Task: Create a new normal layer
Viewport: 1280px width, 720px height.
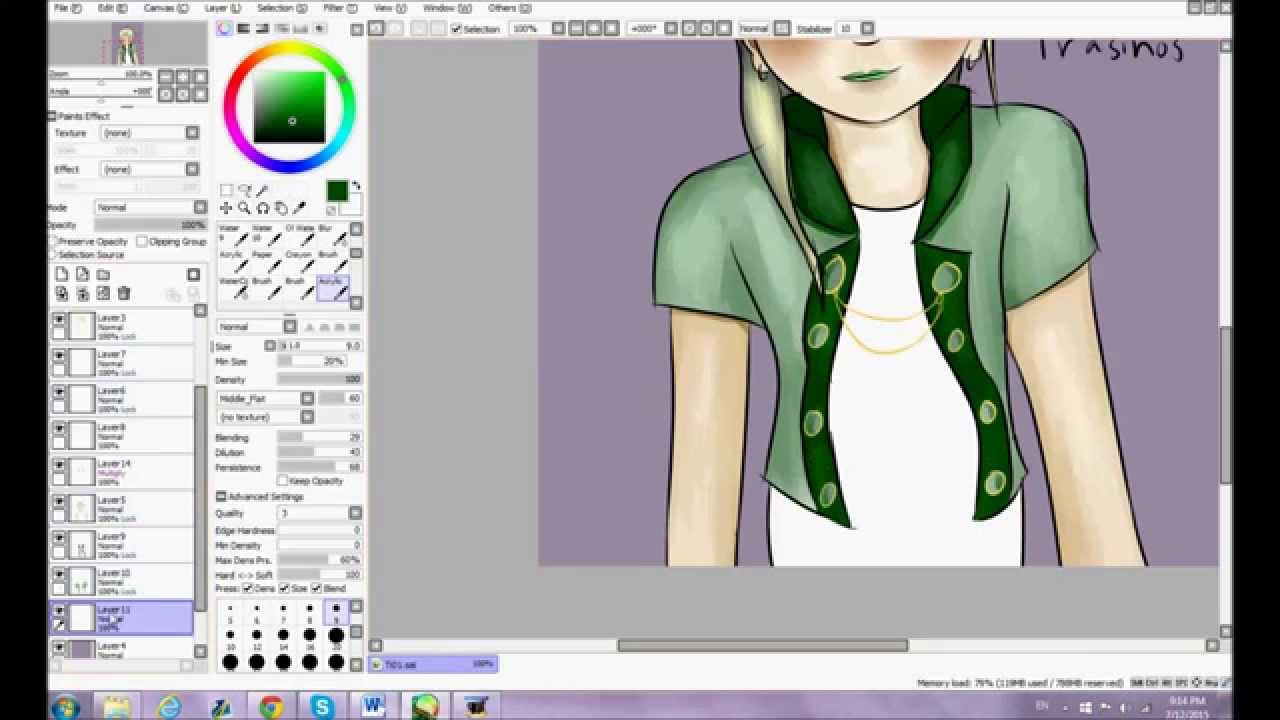Action: (x=61, y=274)
